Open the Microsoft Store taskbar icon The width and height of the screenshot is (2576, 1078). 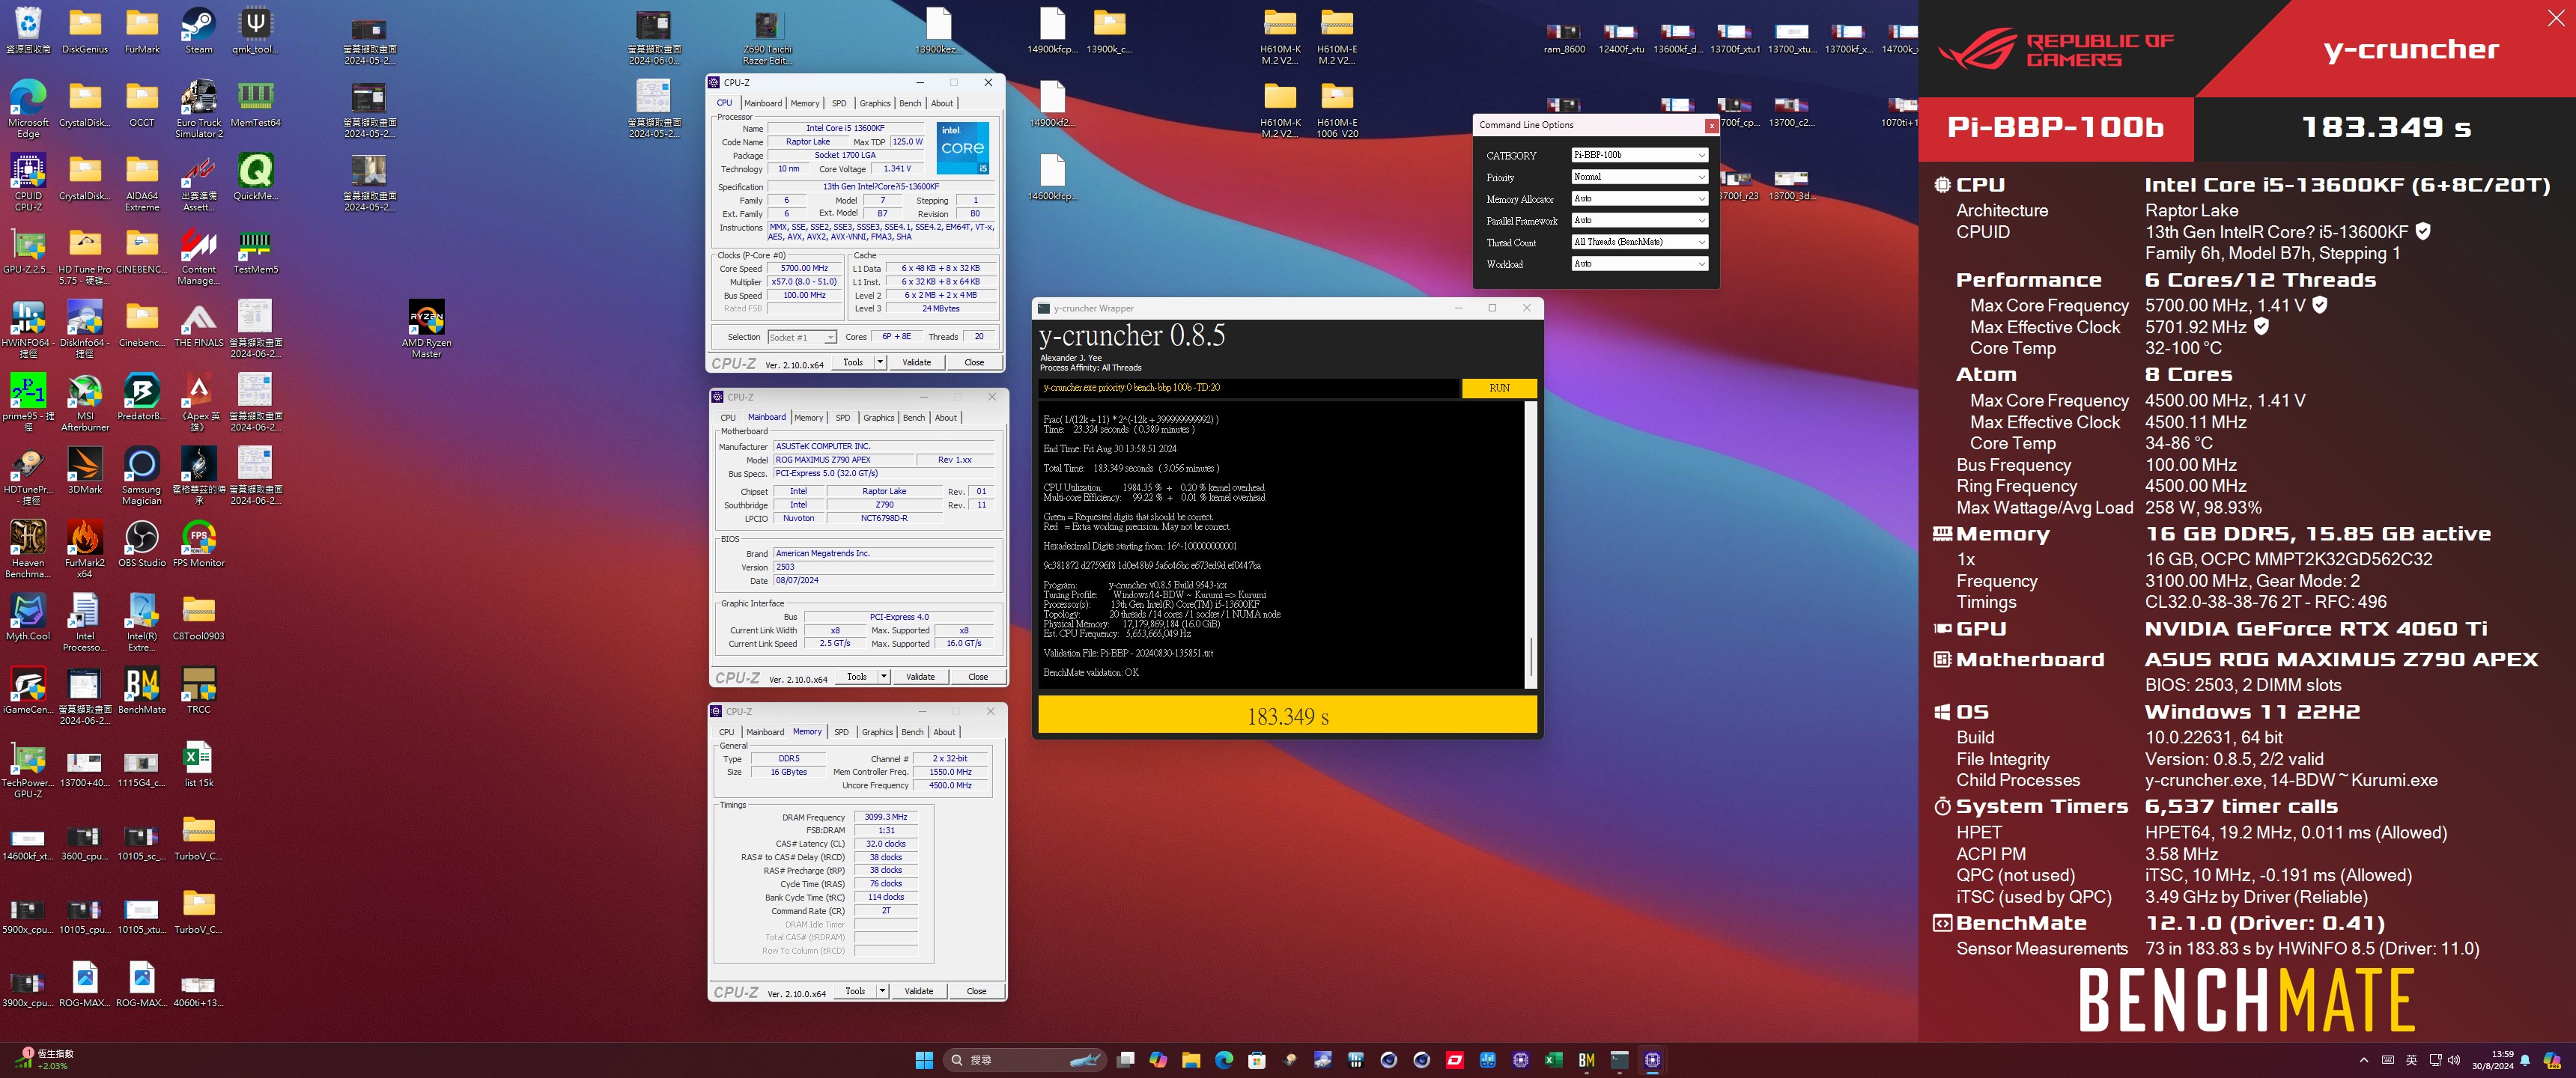pyautogui.click(x=1257, y=1060)
